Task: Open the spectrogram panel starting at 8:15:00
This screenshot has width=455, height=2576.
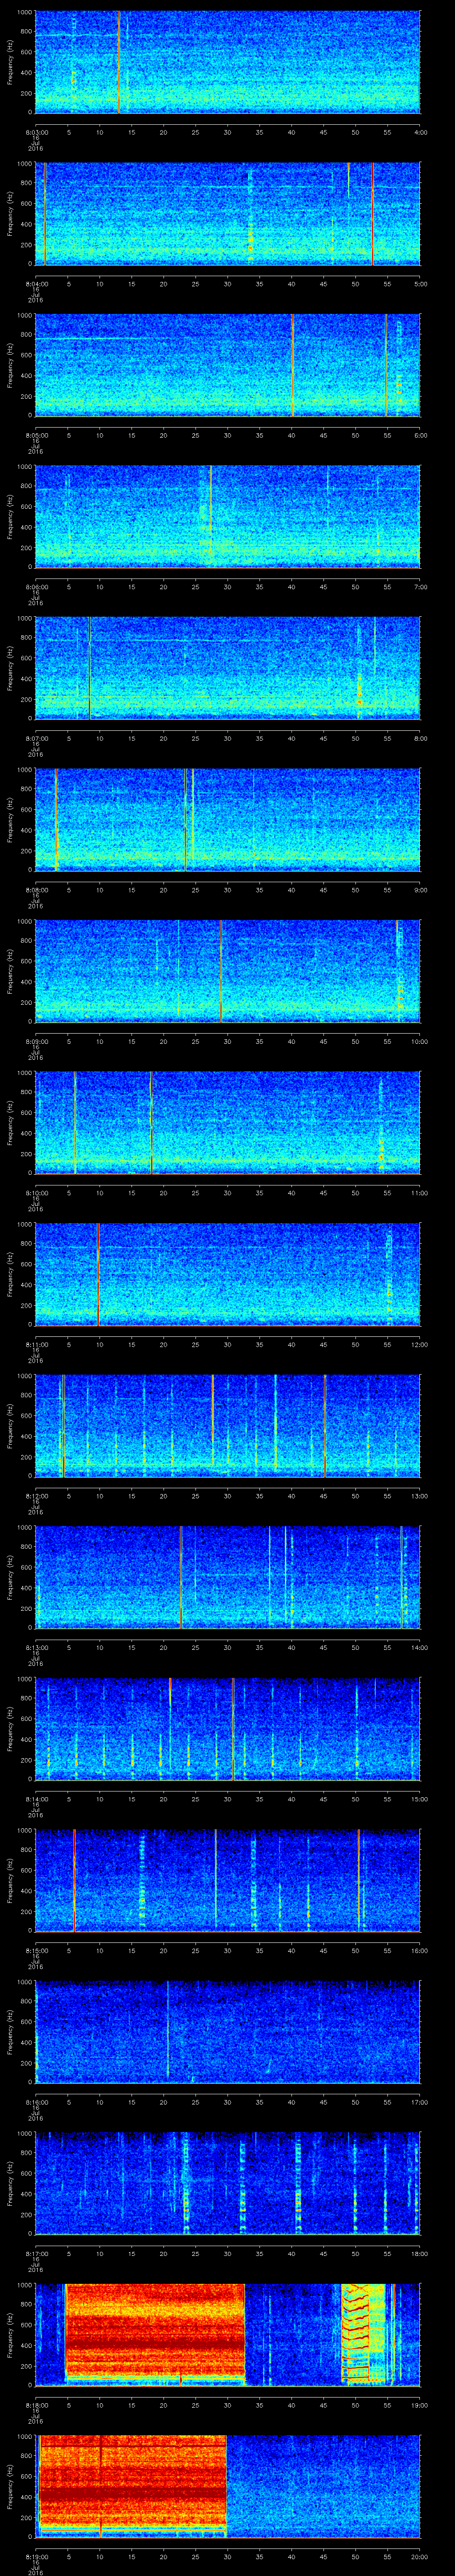Action: (228, 1880)
